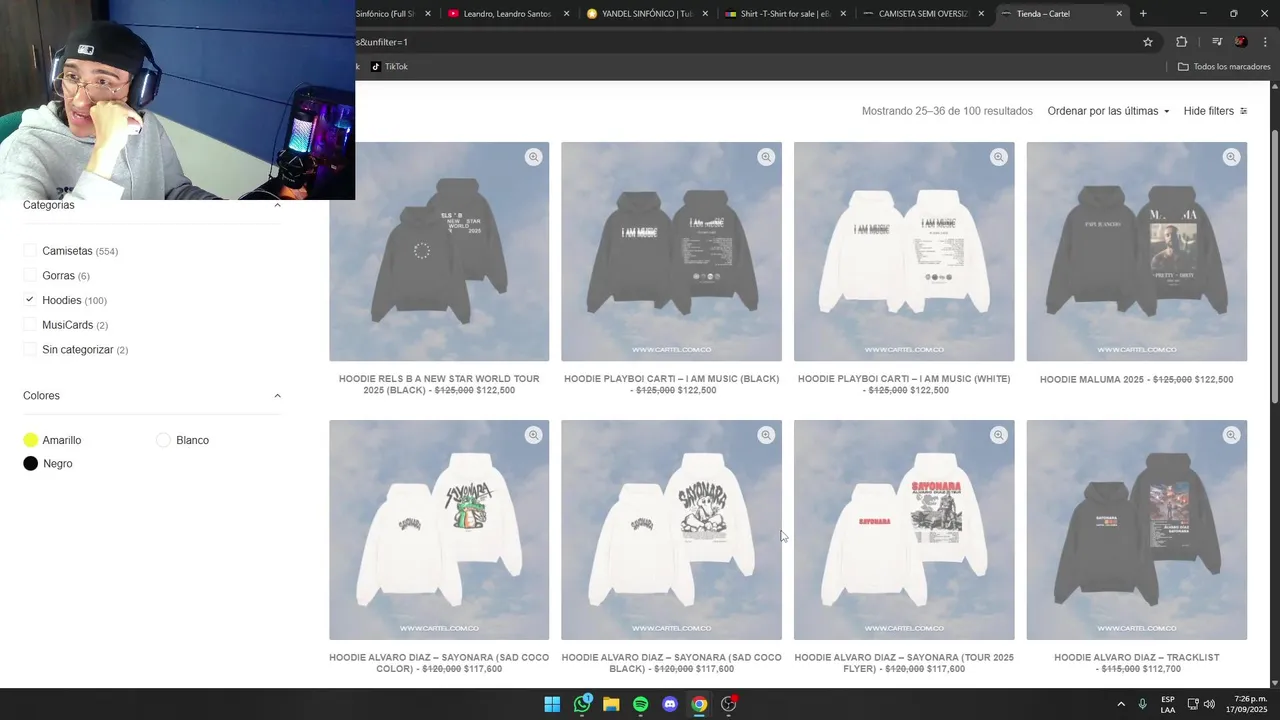1280x720 pixels.
Task: Zoom icon on Sayonara Sad Coco Black hoodie
Action: point(766,435)
